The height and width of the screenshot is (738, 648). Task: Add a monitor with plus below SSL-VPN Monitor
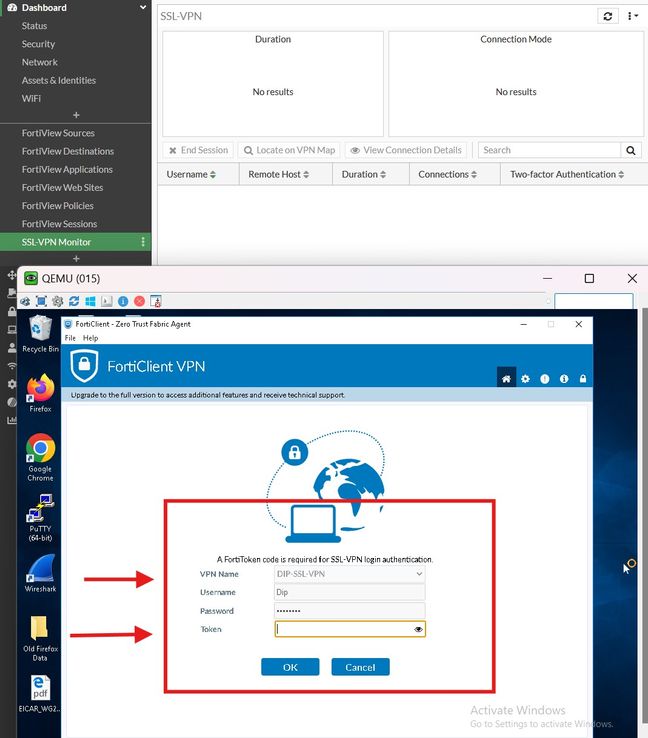pos(76,259)
